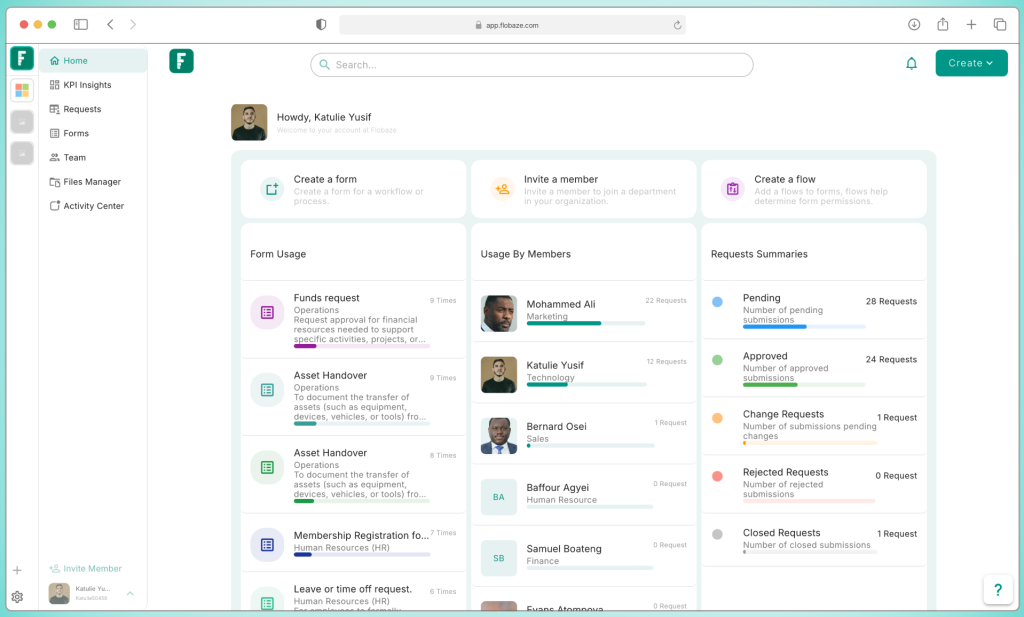Click the notification bell icon
Image resolution: width=1024 pixels, height=617 pixels.
tap(911, 64)
